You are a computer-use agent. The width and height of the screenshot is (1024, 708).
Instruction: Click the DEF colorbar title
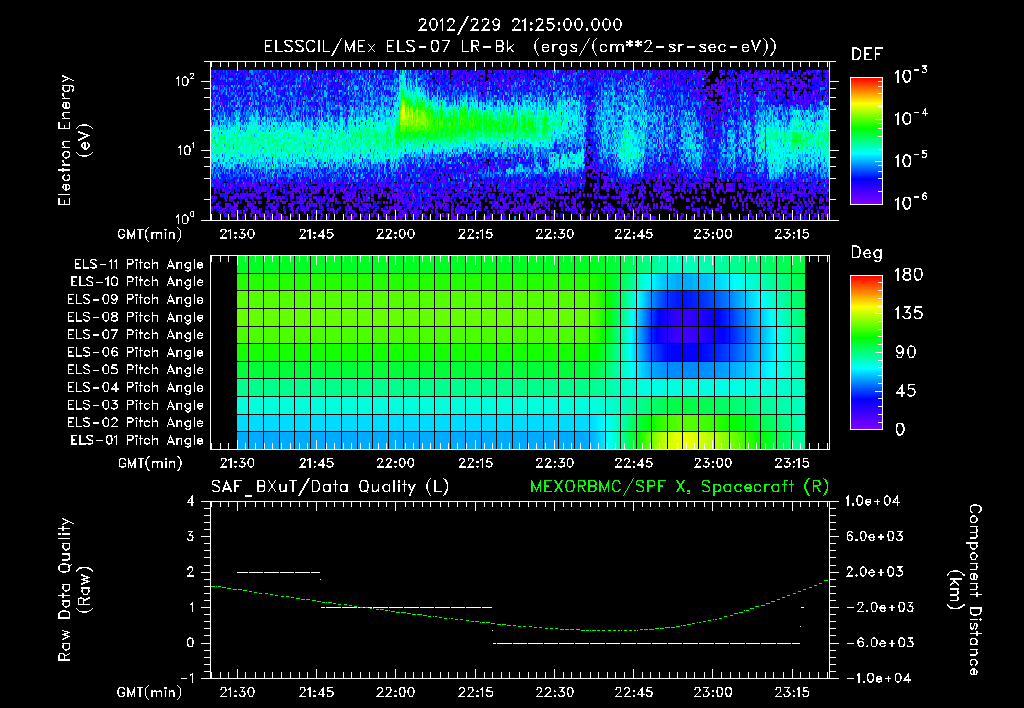click(867, 54)
